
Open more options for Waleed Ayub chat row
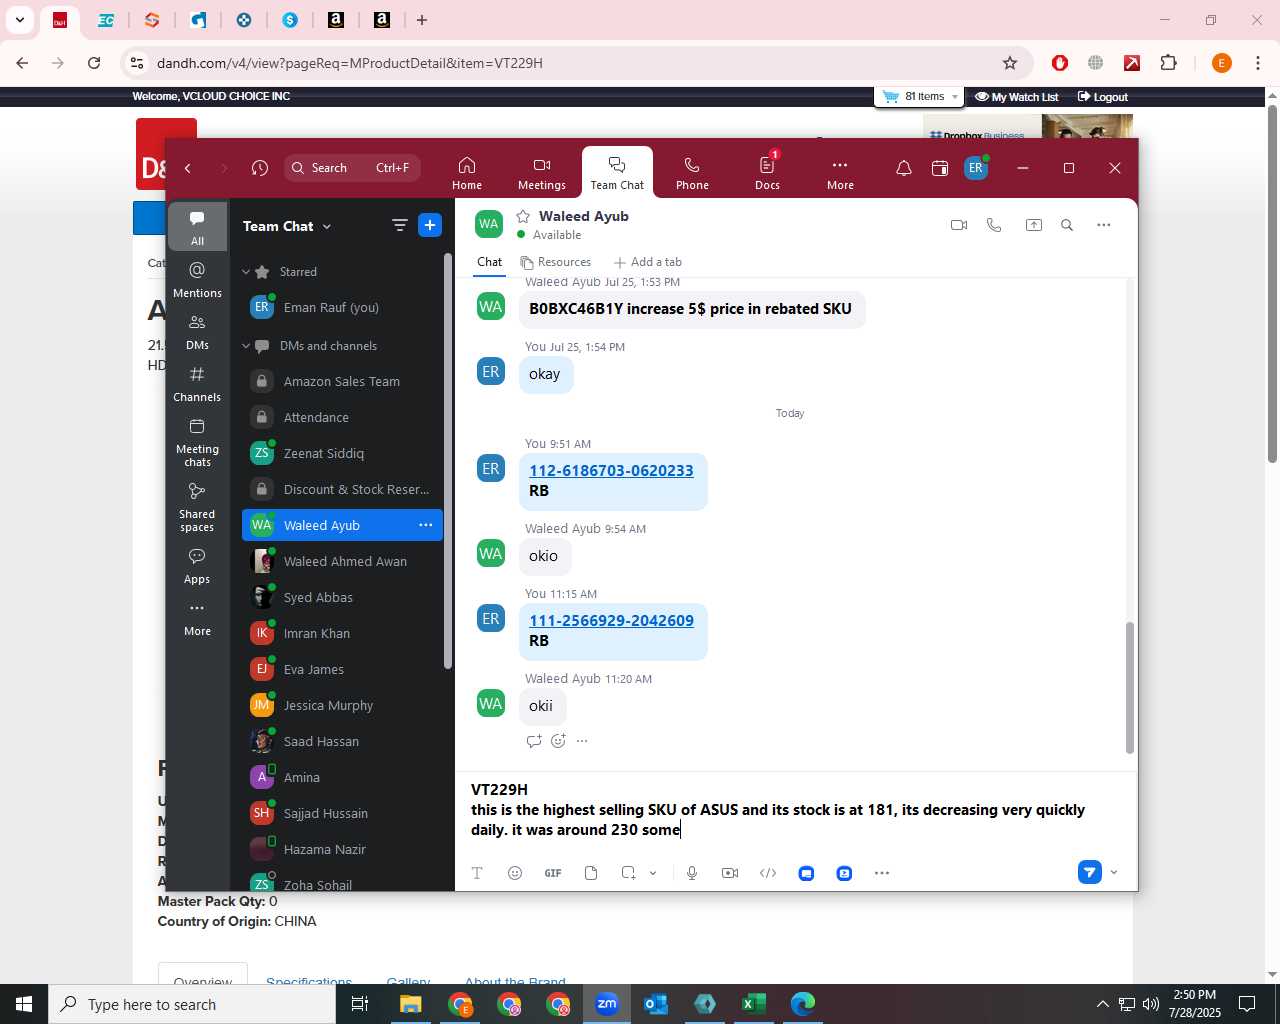click(426, 525)
